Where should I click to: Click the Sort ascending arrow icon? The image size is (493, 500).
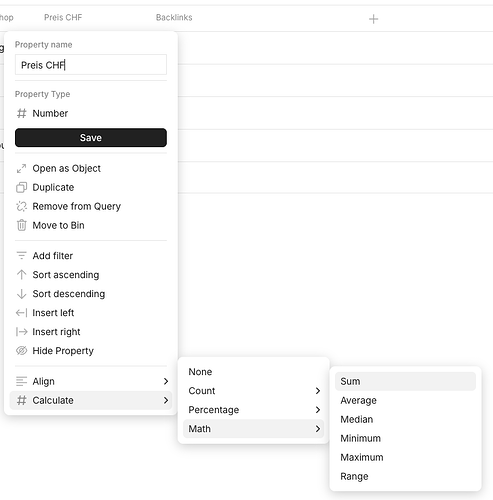click(x=21, y=275)
